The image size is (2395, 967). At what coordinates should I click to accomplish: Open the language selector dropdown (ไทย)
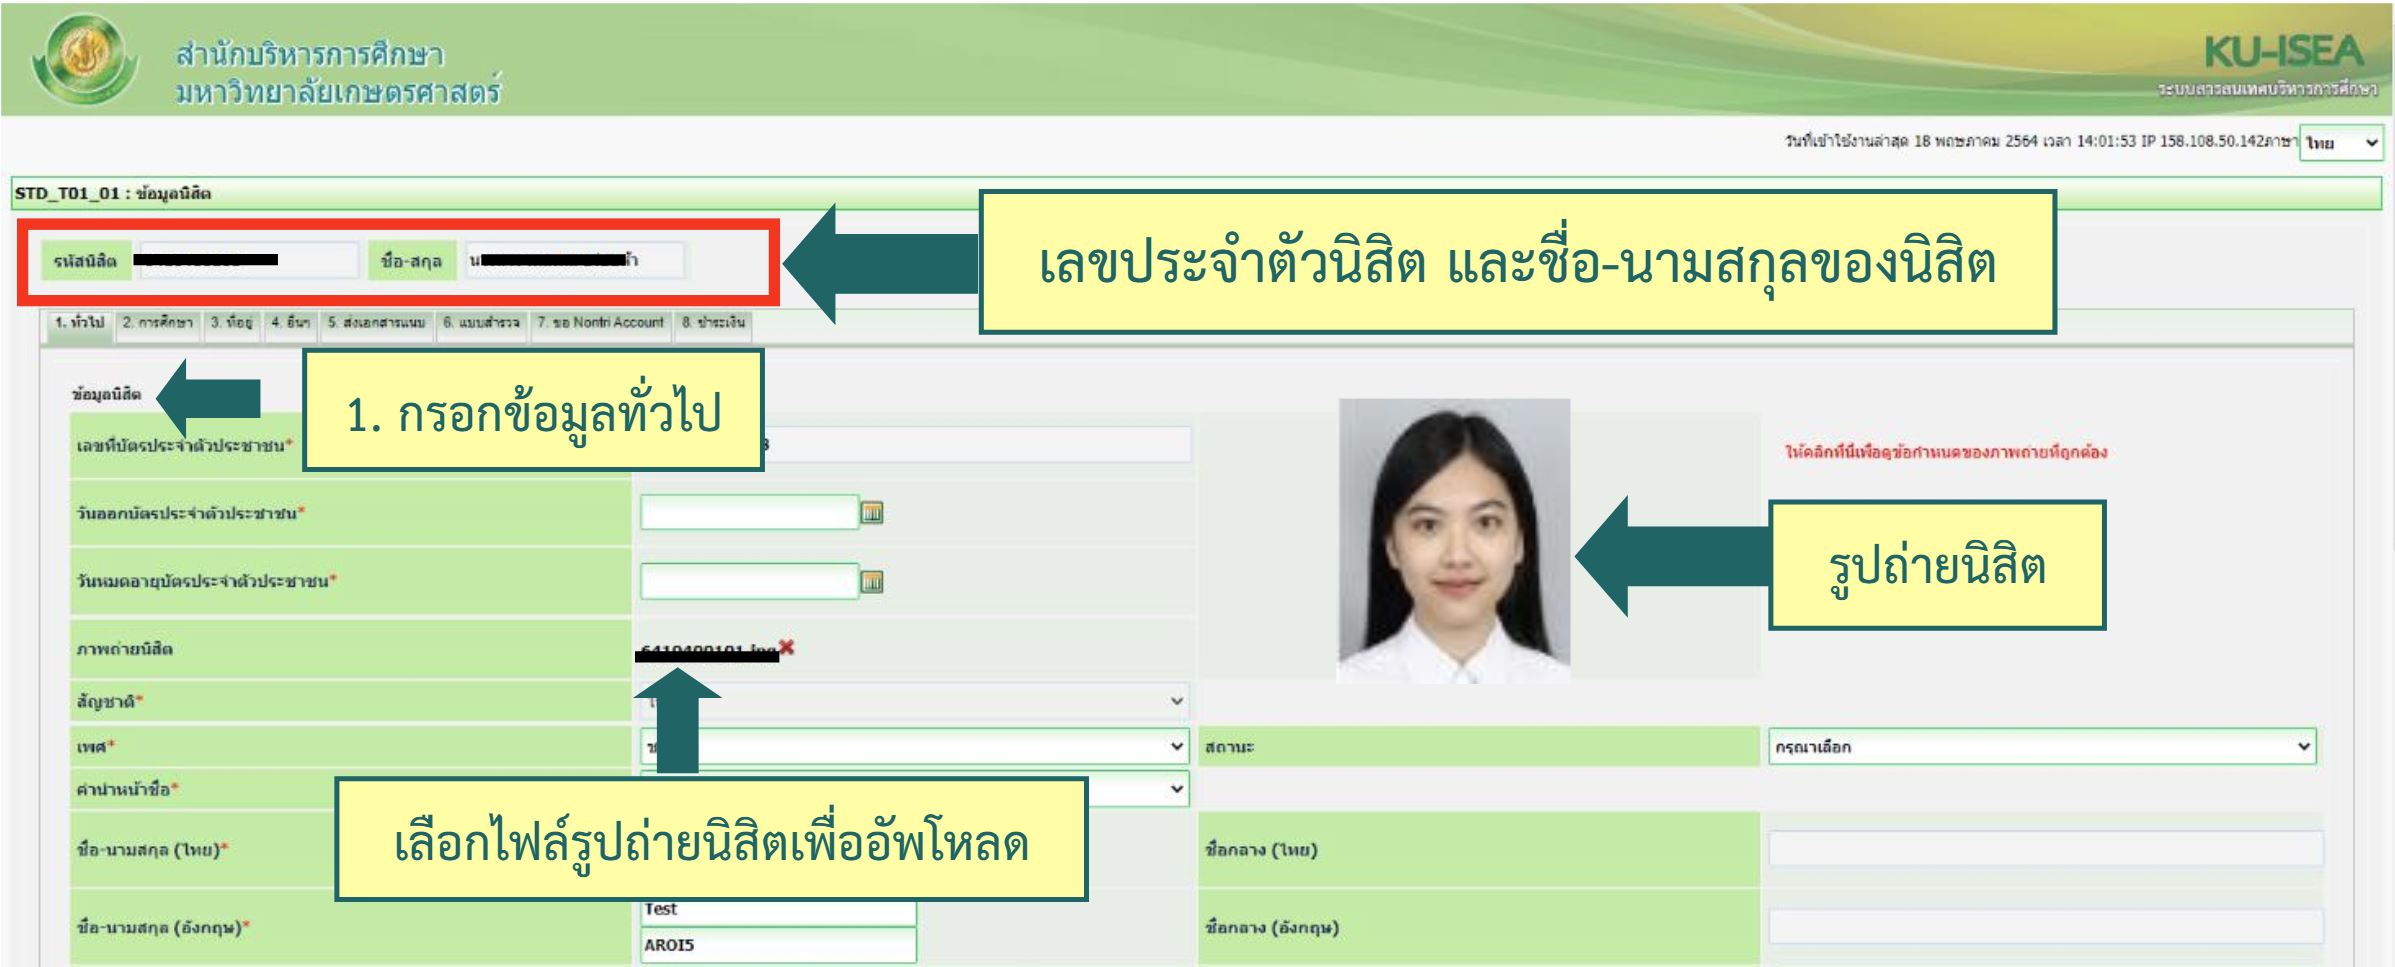click(2340, 143)
